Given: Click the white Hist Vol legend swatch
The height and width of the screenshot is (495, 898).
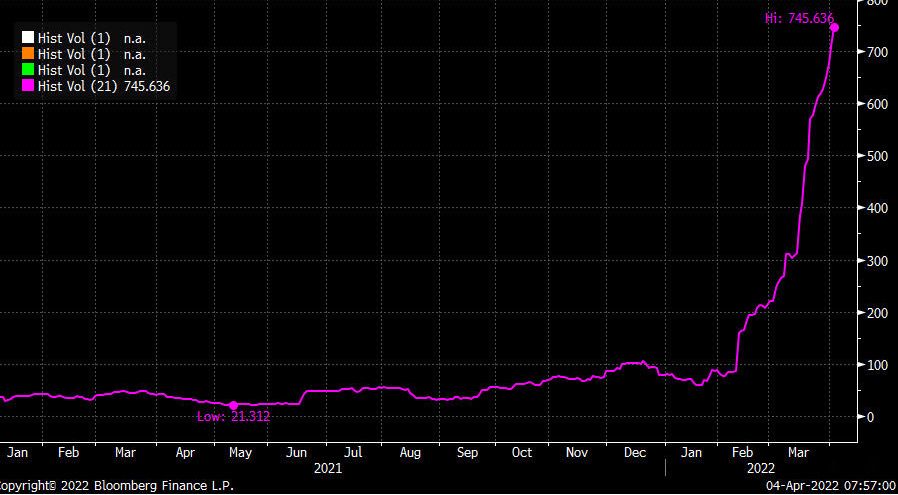Looking at the screenshot, I should coord(28,38).
